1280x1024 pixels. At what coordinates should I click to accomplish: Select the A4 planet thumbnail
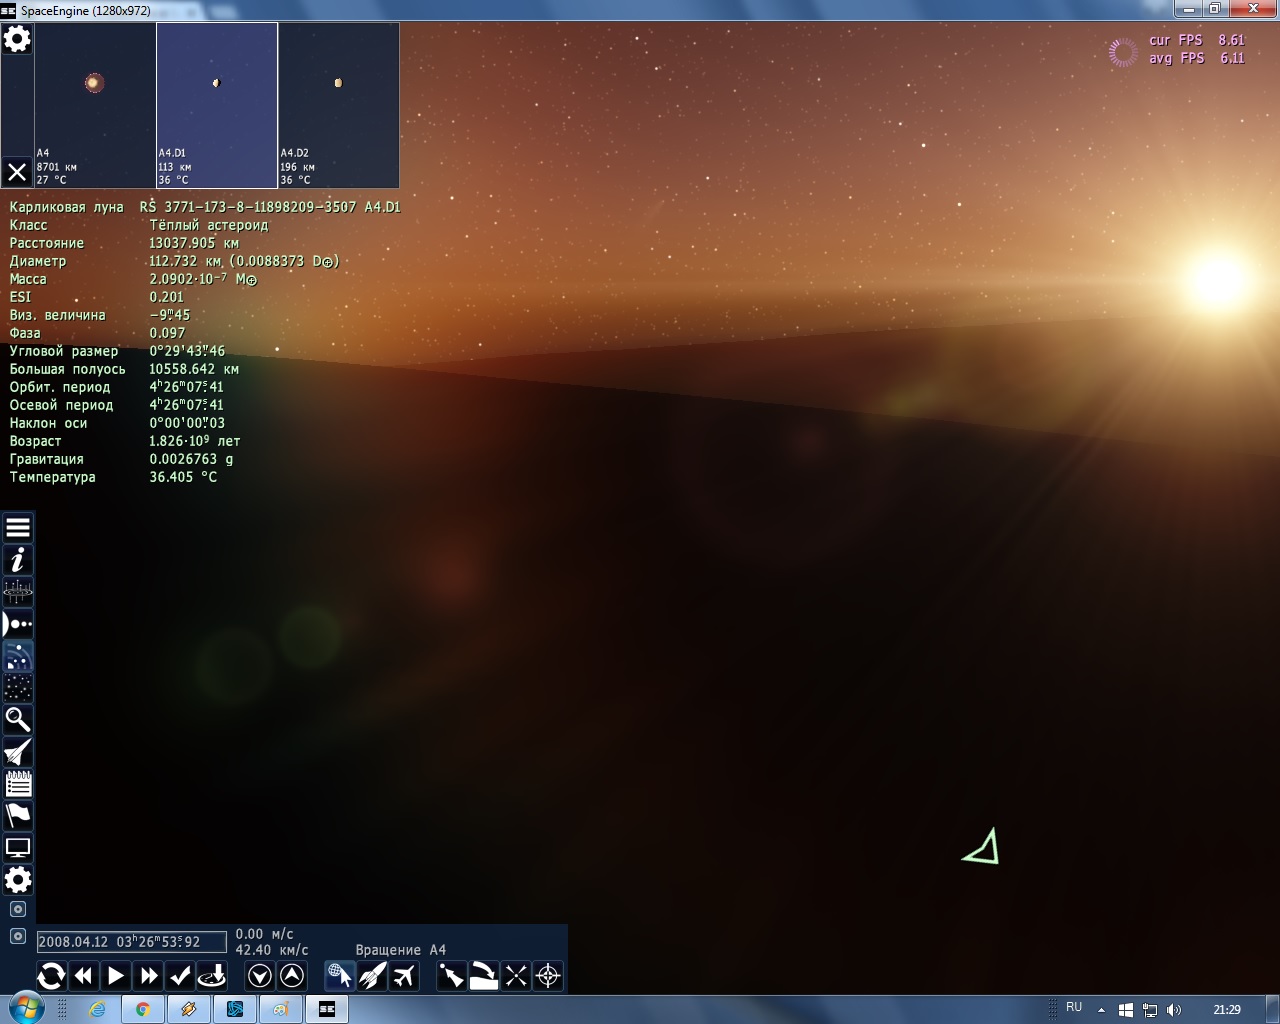(95, 105)
